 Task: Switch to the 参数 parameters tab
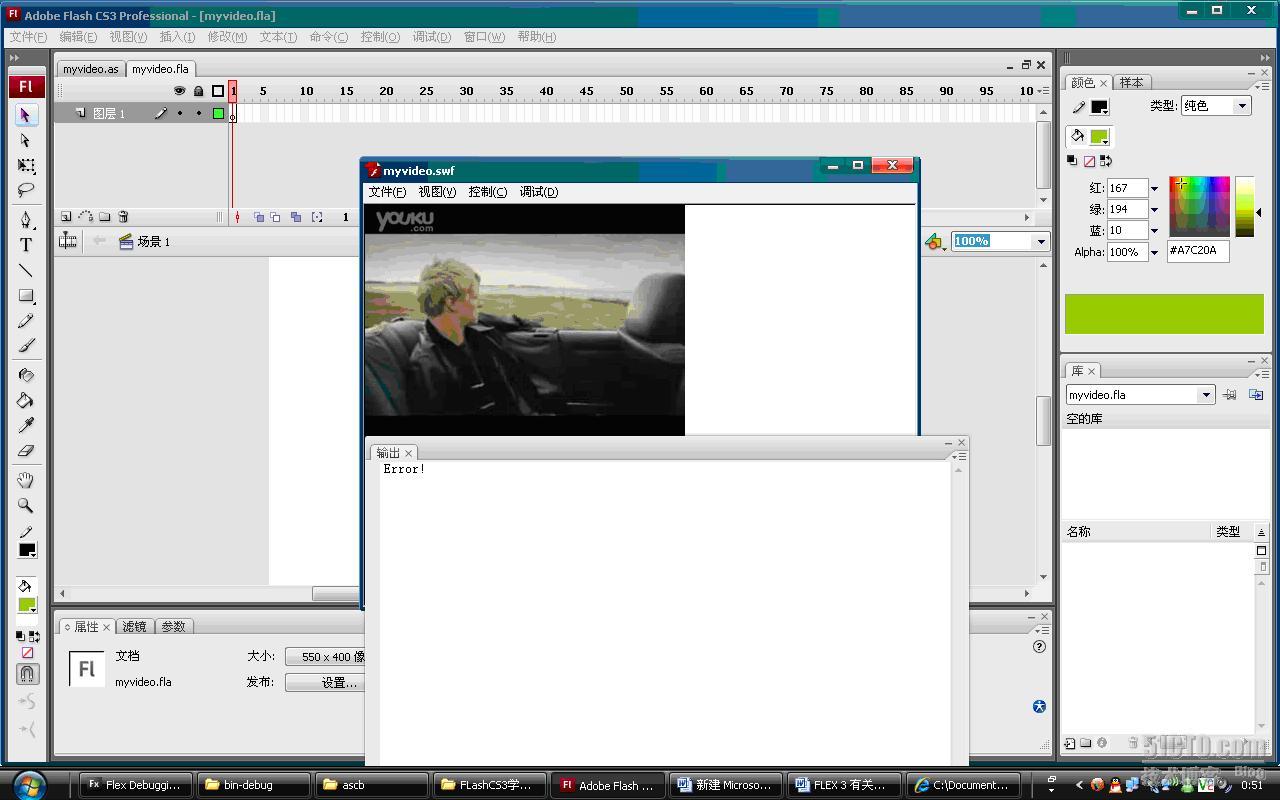coord(174,627)
